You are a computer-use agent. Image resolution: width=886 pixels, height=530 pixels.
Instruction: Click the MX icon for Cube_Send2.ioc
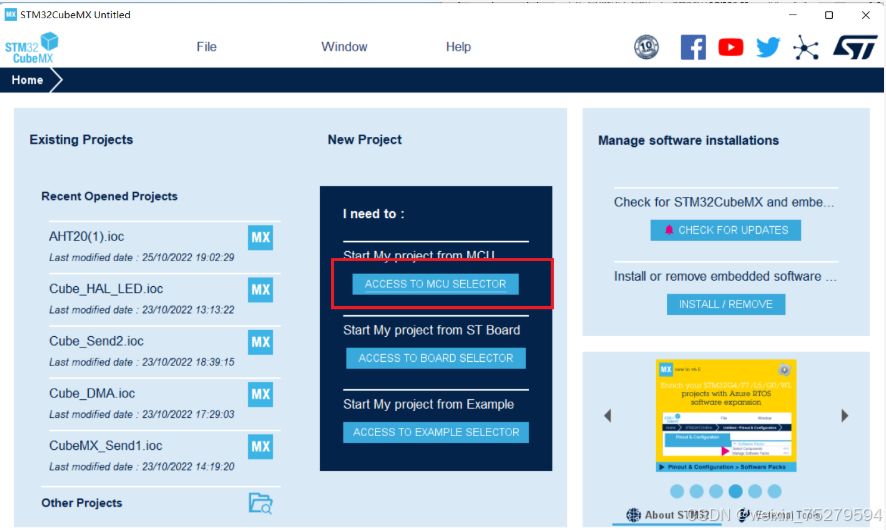click(260, 342)
